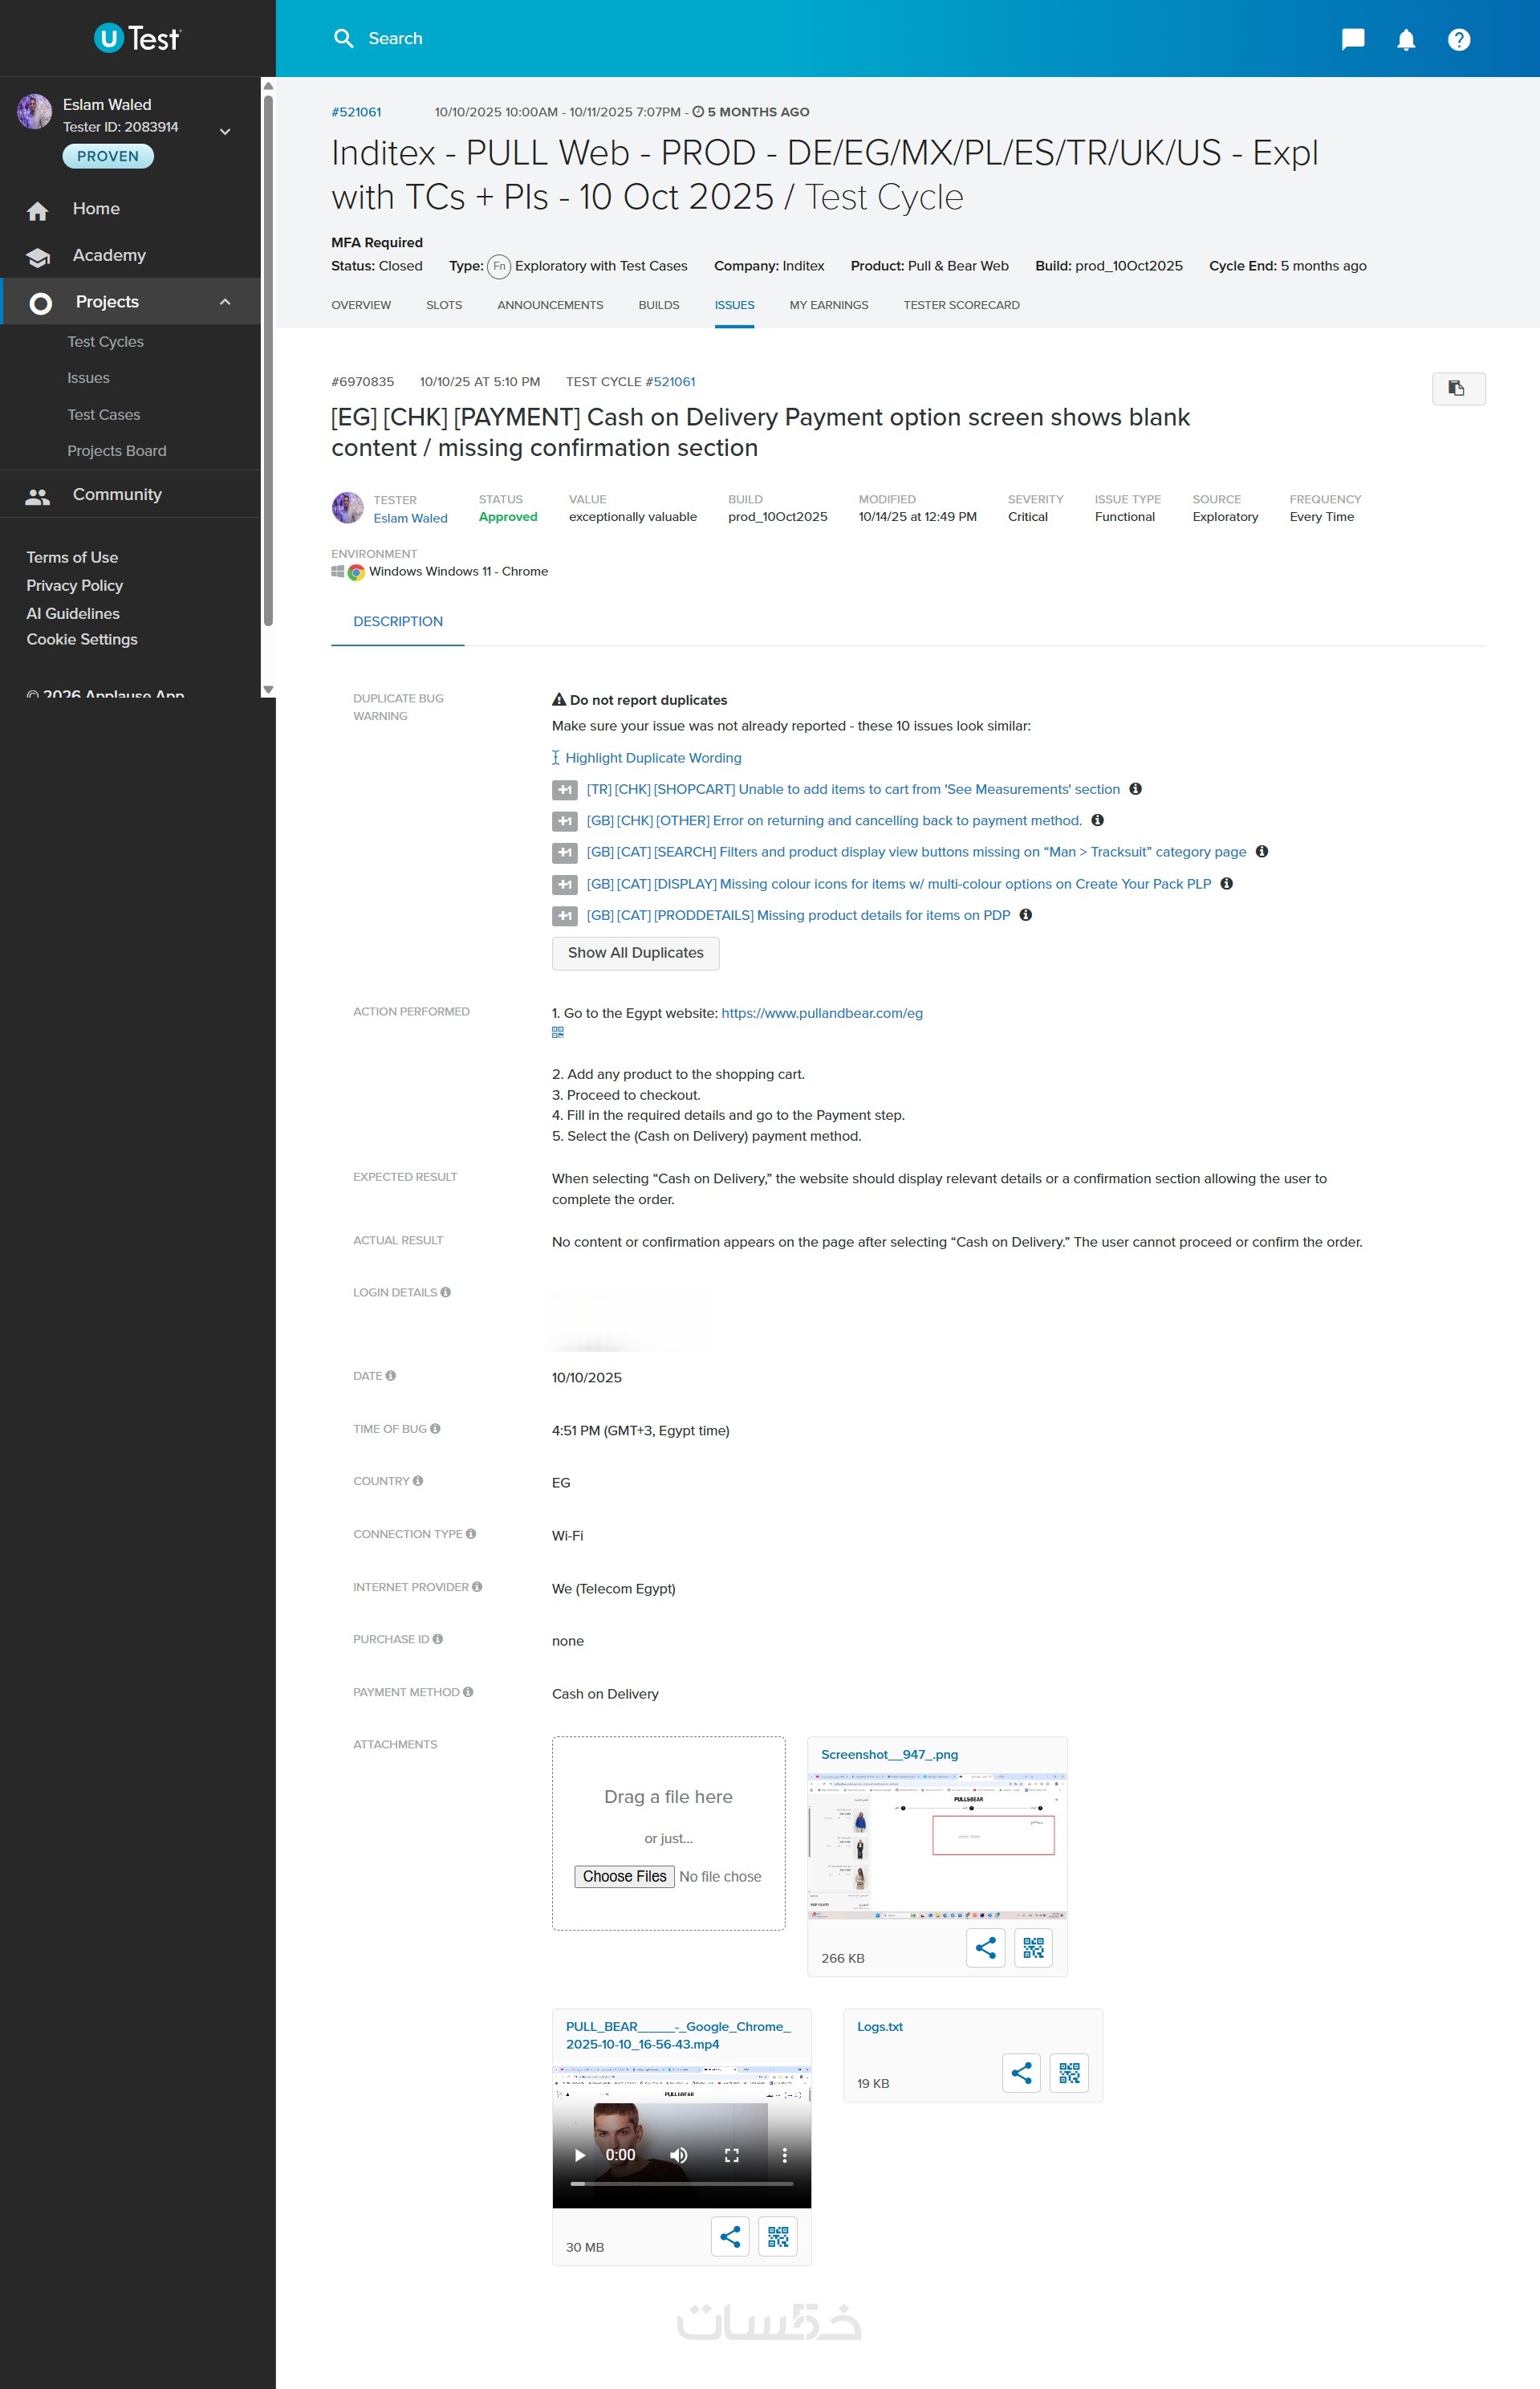The height and width of the screenshot is (2389, 1540).
Task: Open the Announcements tab
Action: (550, 305)
